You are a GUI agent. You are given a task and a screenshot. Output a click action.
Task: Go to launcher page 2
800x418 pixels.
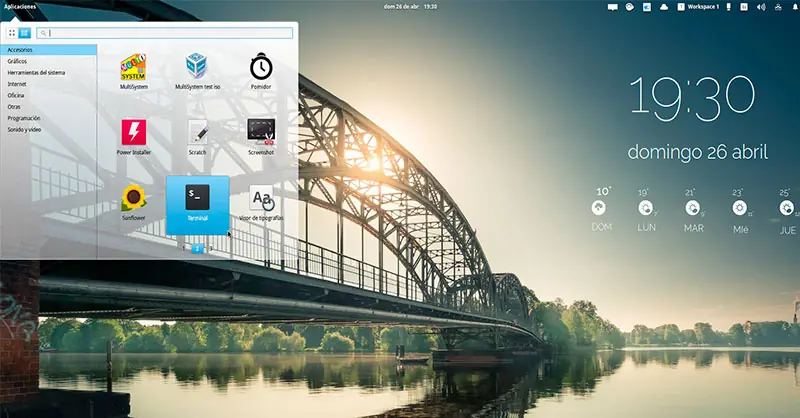click(197, 249)
